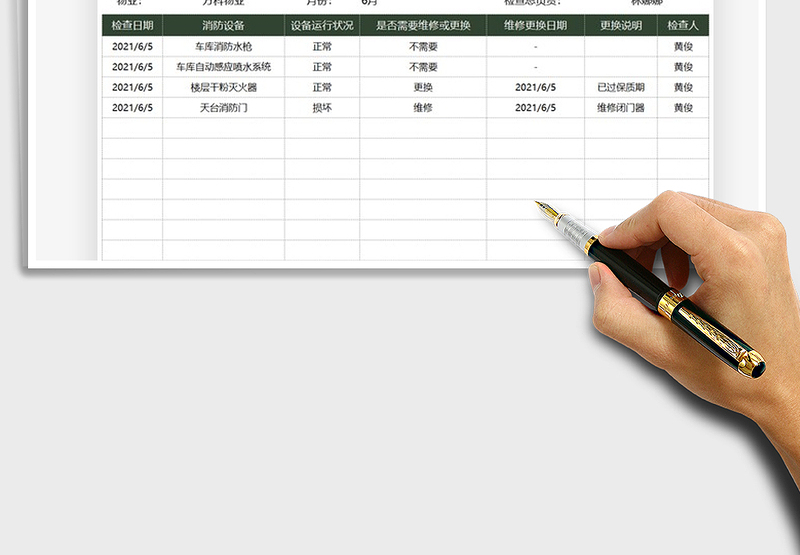Select the 更换说明 column header

coord(621,26)
